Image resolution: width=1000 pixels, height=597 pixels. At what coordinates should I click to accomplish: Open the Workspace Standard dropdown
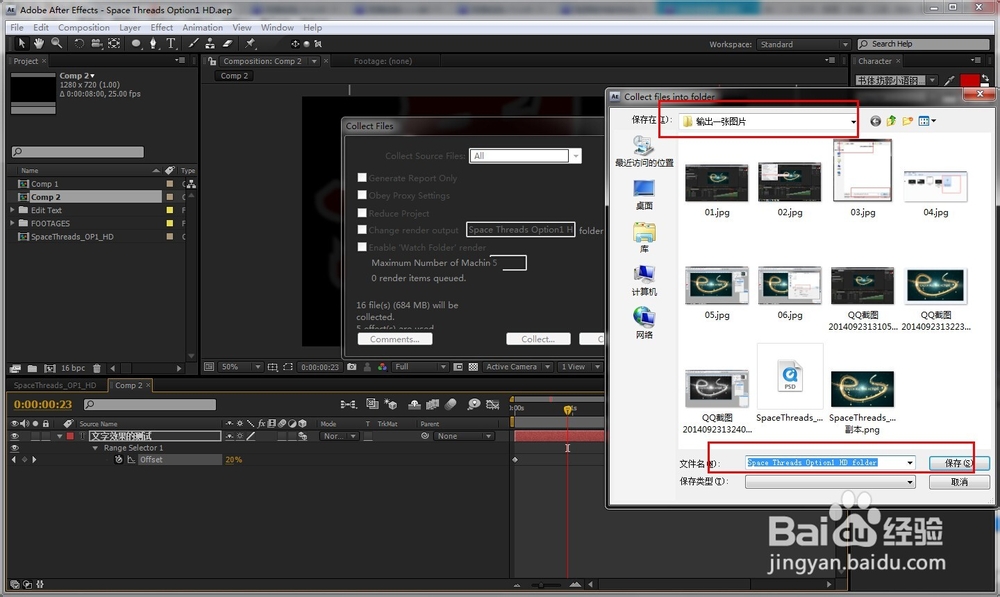[x=804, y=44]
